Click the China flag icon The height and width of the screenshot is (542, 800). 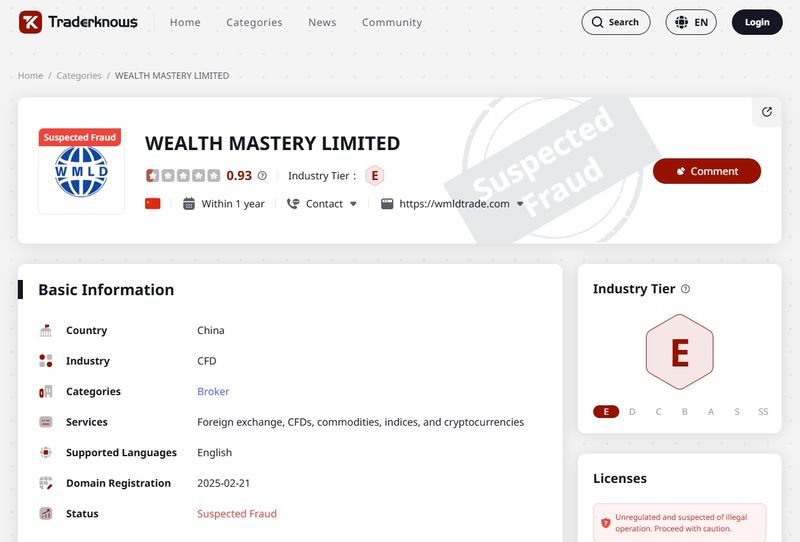[153, 204]
